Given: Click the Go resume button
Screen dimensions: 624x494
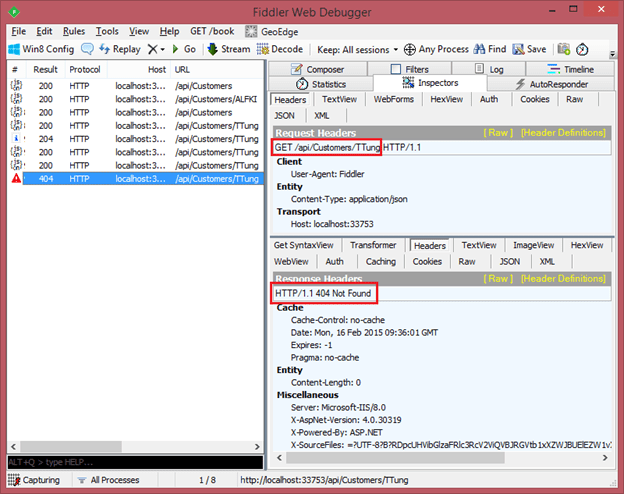Looking at the screenshot, I should (184, 49).
